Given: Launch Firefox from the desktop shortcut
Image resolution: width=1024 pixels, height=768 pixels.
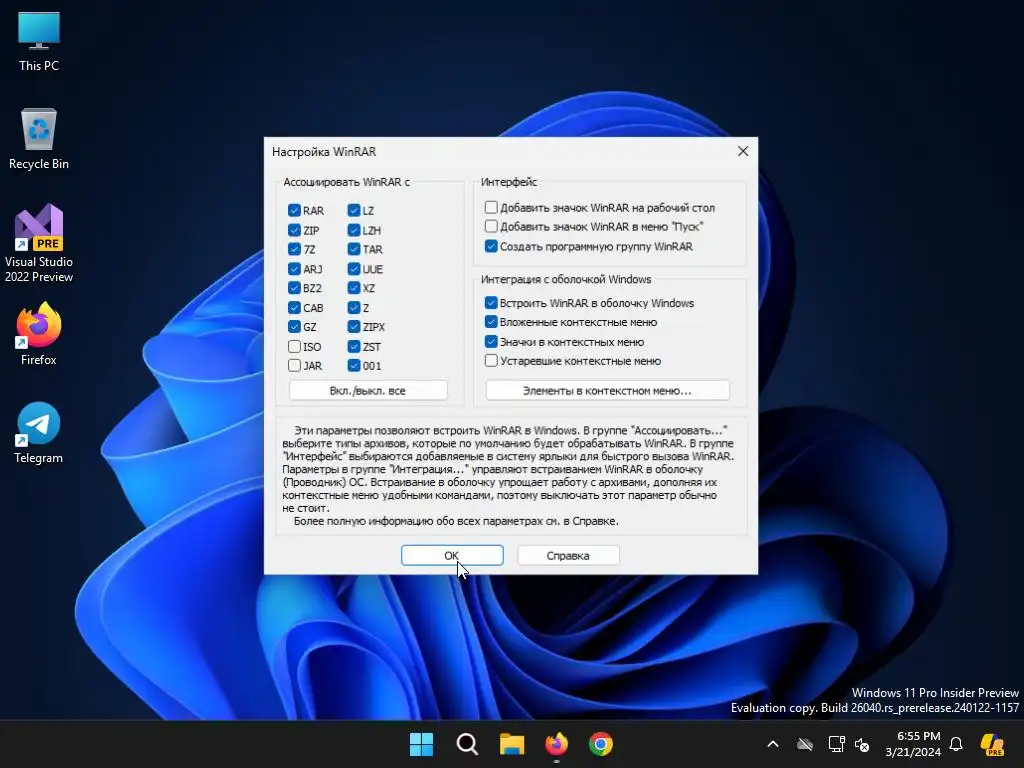Looking at the screenshot, I should pos(39,334).
